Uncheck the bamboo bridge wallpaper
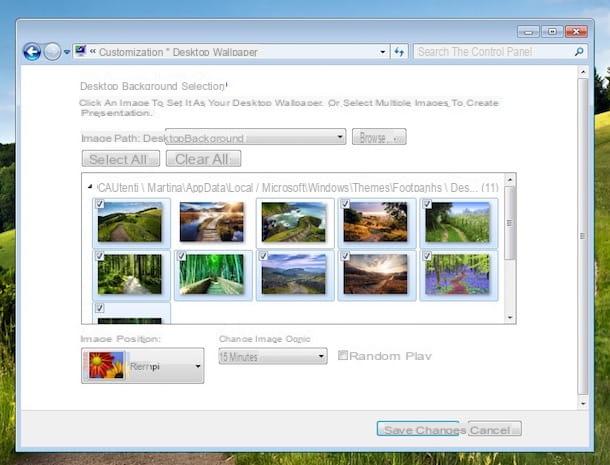The width and height of the screenshot is (610, 465). coord(181,256)
